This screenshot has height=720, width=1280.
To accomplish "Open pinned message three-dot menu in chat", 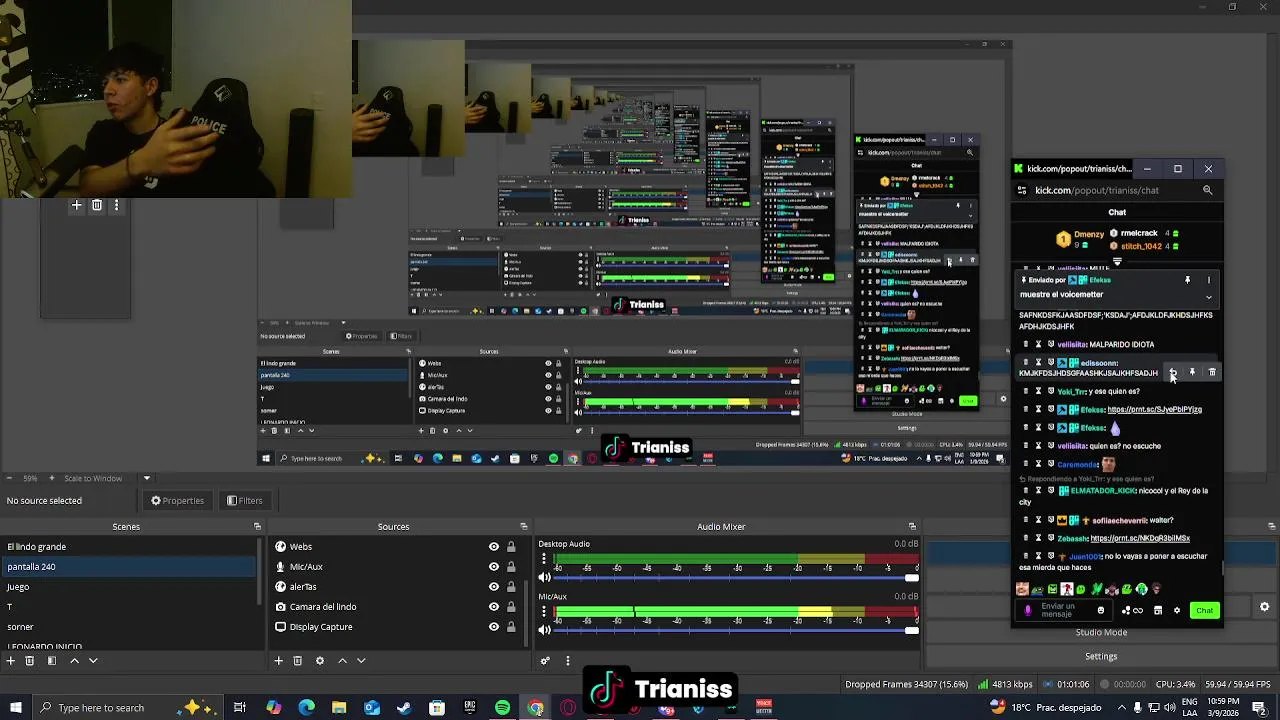I will [1208, 280].
